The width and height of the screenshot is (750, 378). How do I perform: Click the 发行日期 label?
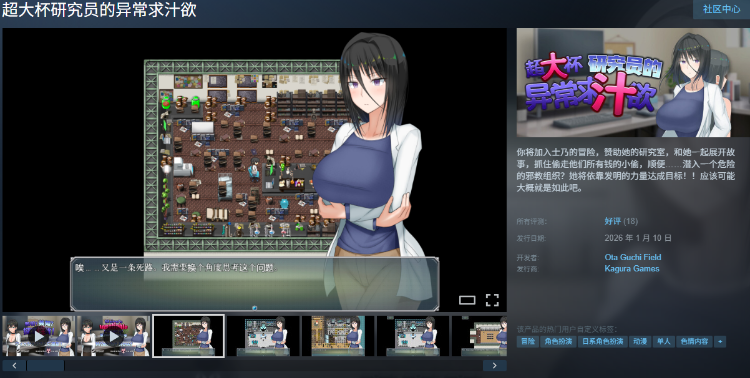point(531,238)
